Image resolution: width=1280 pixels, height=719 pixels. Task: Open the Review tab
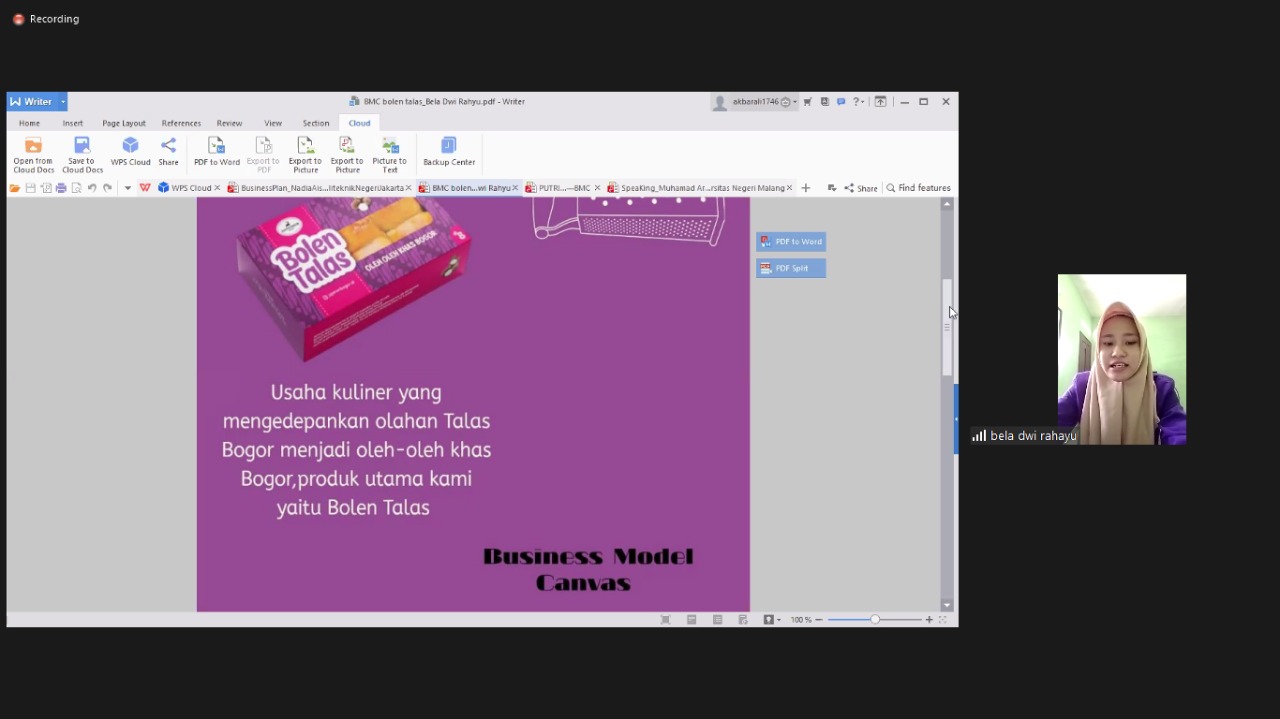pos(229,123)
